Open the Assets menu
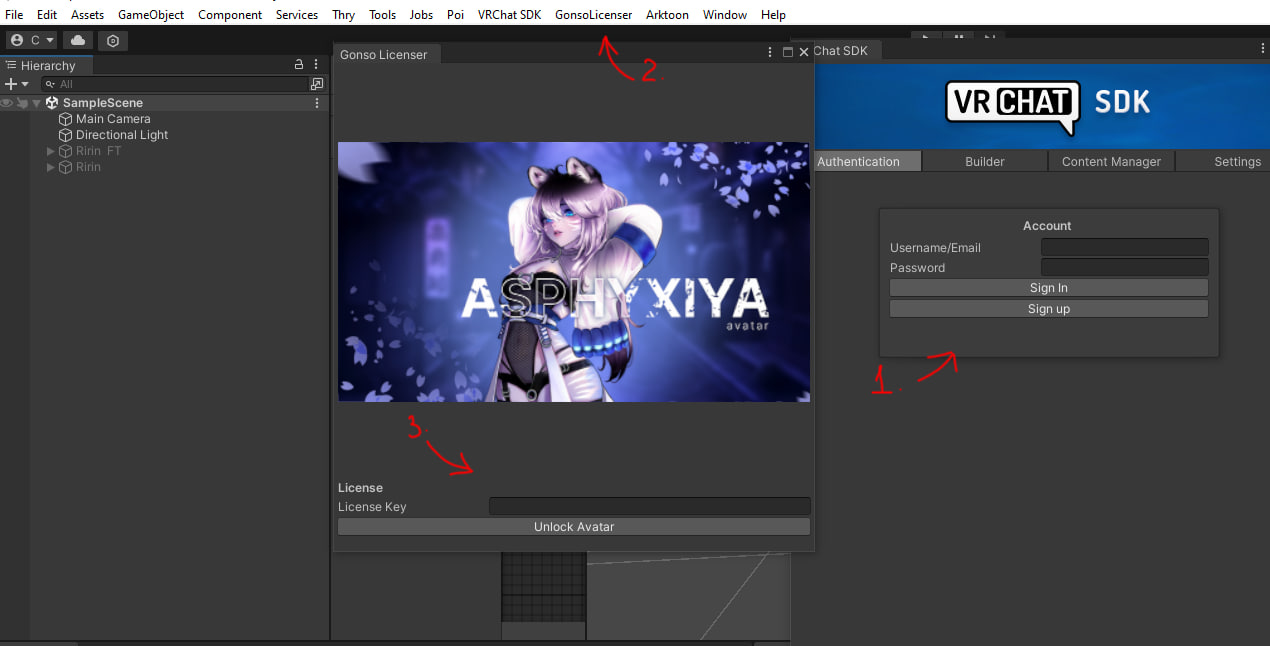The height and width of the screenshot is (646, 1270). (x=87, y=15)
